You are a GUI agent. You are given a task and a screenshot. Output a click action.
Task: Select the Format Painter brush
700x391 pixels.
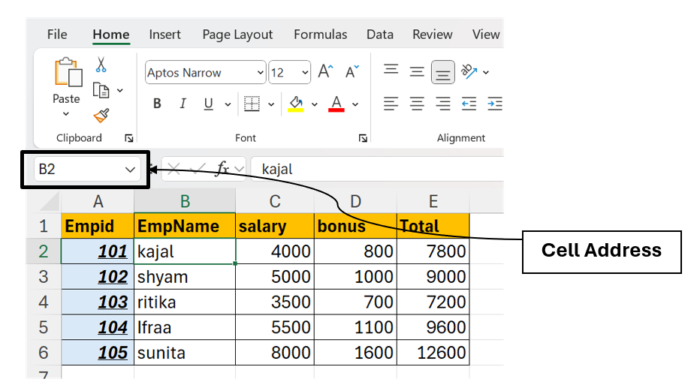tap(101, 116)
